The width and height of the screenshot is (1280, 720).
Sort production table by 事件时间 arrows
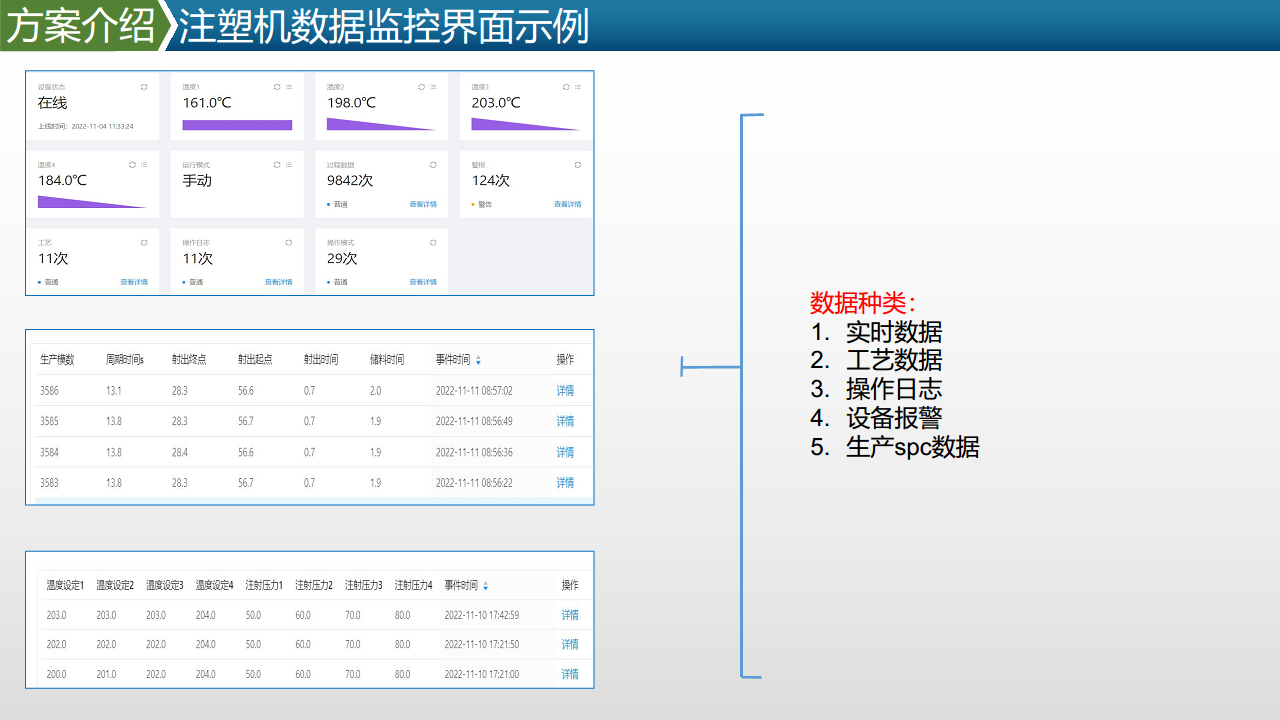478,360
